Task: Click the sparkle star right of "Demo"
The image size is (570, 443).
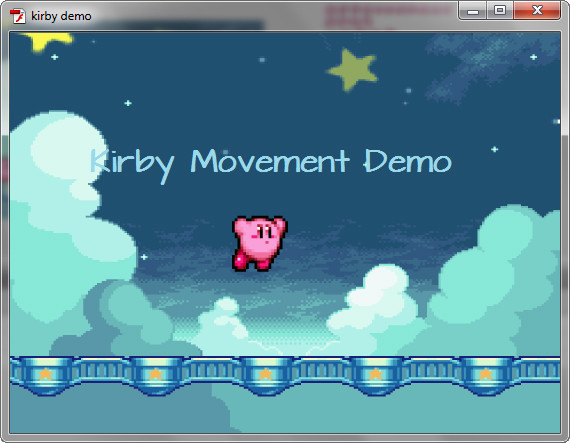Action: coord(494,149)
